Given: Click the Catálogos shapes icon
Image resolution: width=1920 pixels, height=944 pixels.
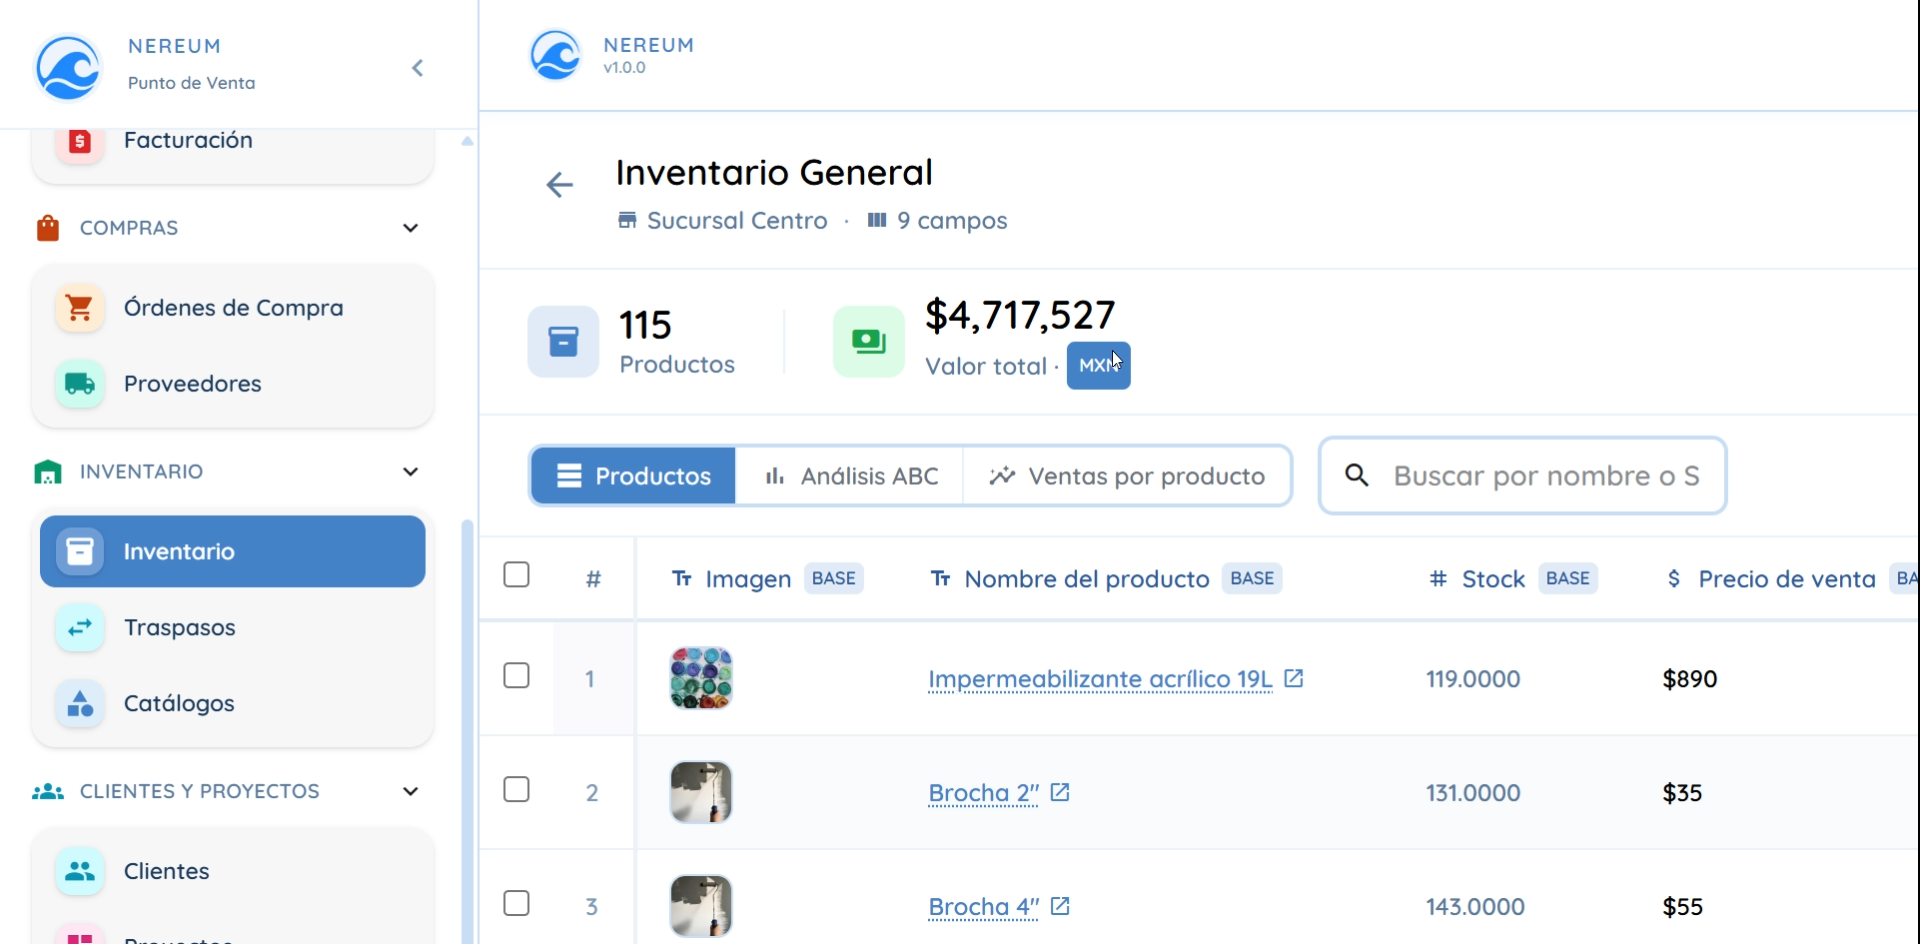Looking at the screenshot, I should tap(80, 704).
